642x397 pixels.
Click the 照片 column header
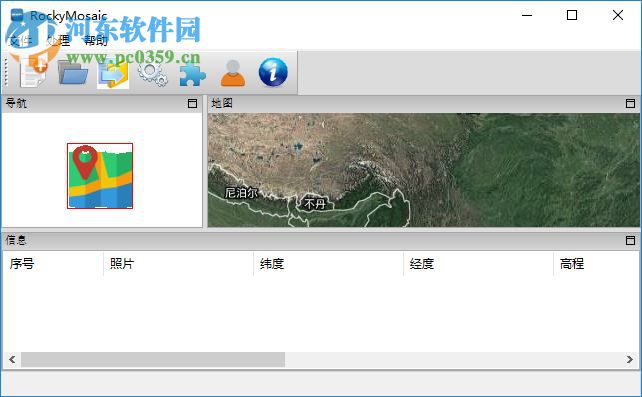click(178, 264)
